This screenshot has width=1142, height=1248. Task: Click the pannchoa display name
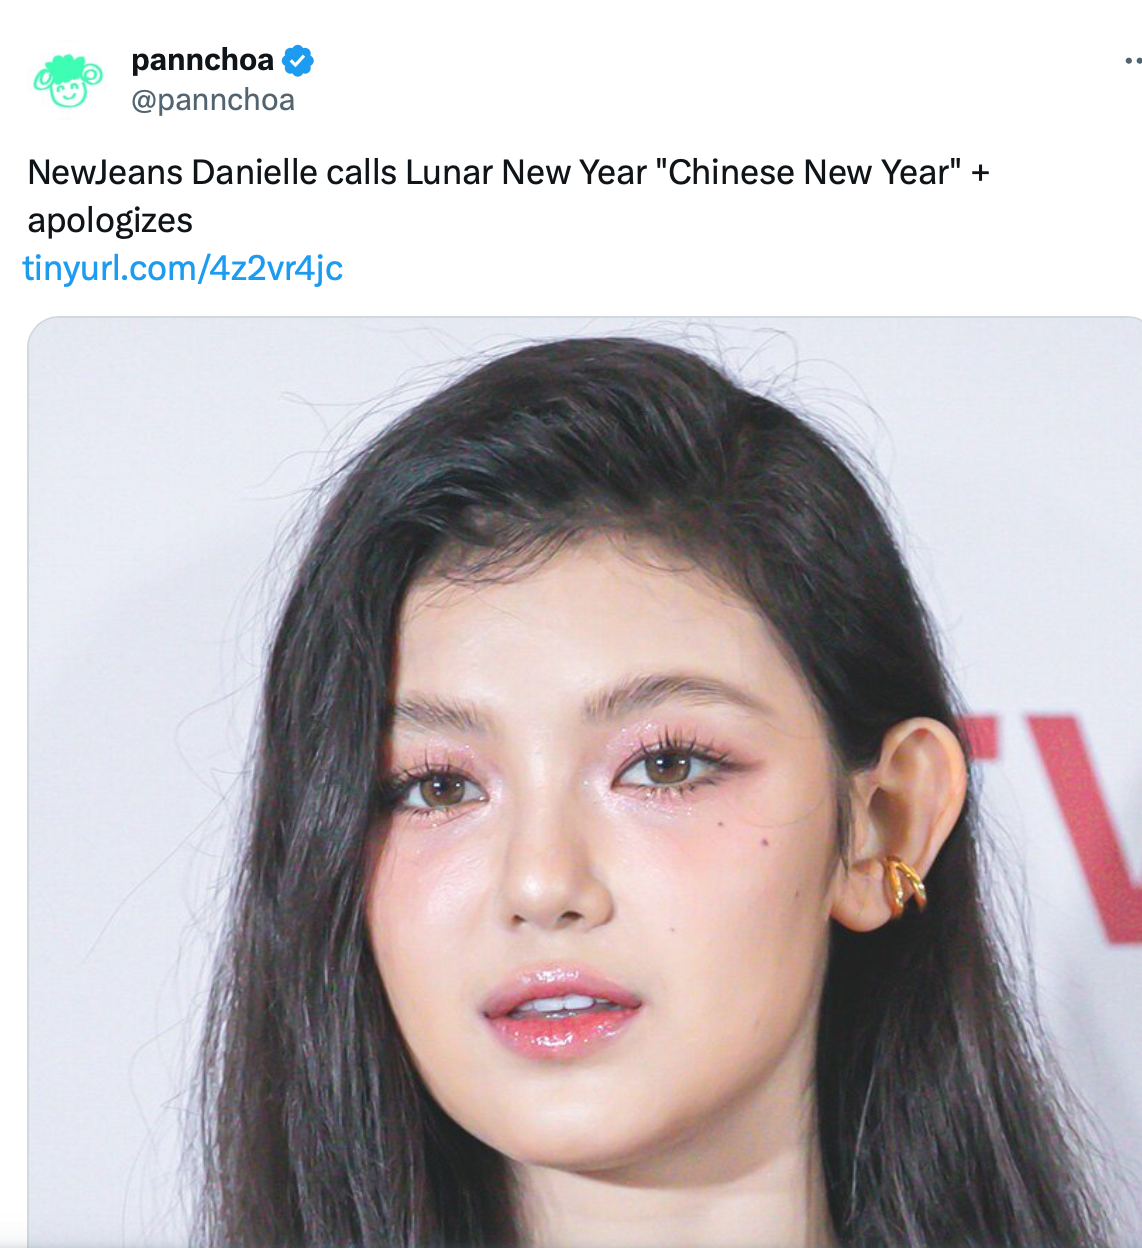[x=202, y=60]
